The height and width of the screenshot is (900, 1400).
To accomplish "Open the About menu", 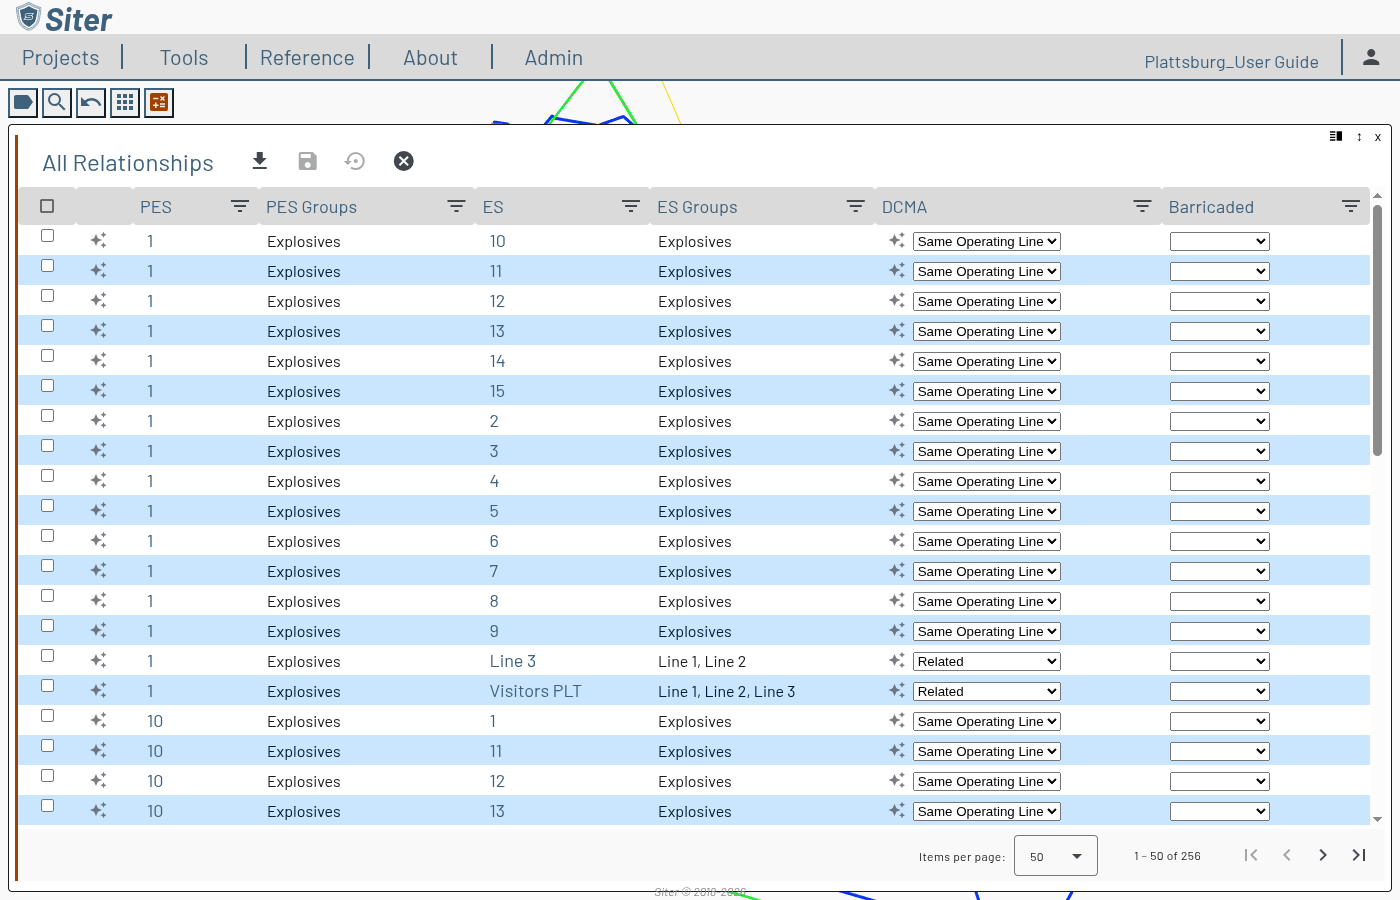I will (x=430, y=58).
